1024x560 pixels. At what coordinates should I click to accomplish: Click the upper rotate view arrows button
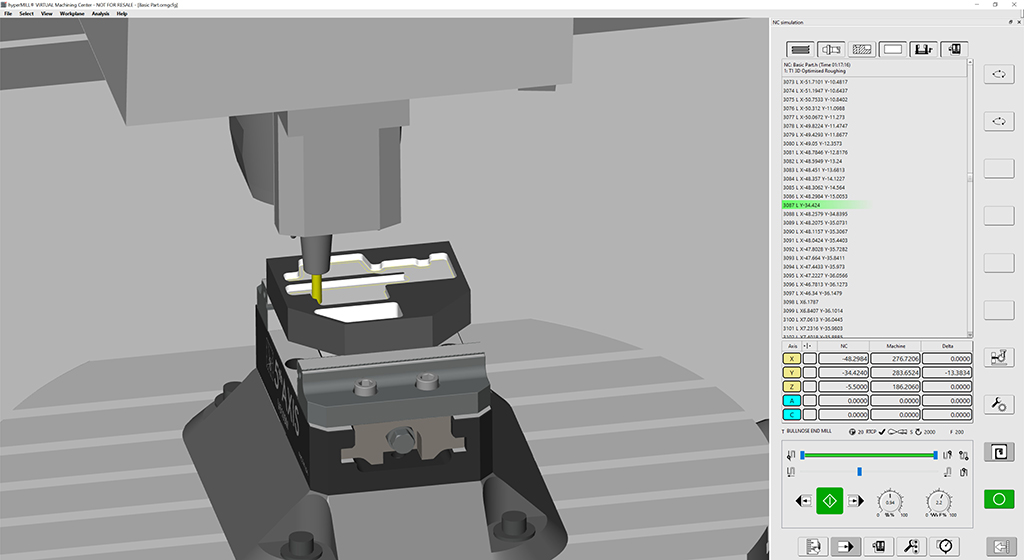tap(999, 74)
